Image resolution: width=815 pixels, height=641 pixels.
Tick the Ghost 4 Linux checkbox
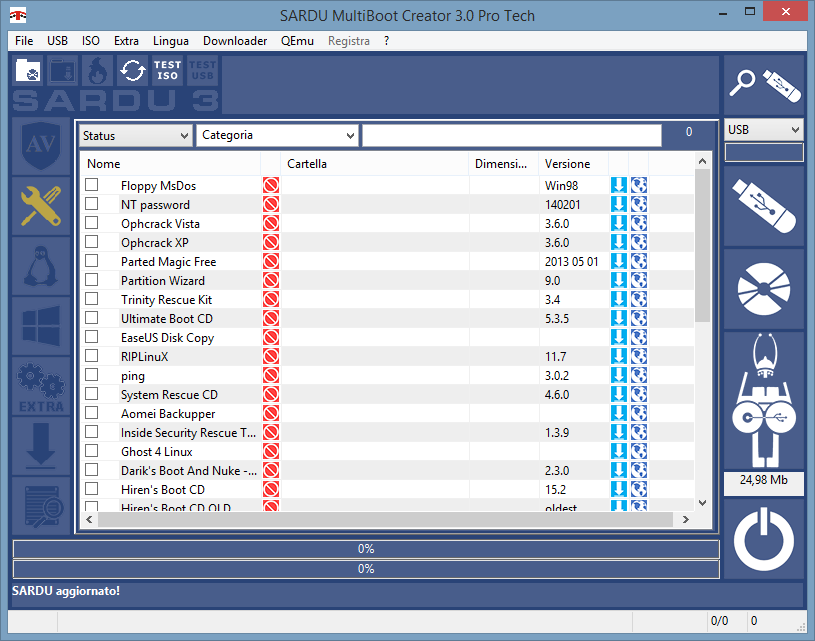click(92, 451)
